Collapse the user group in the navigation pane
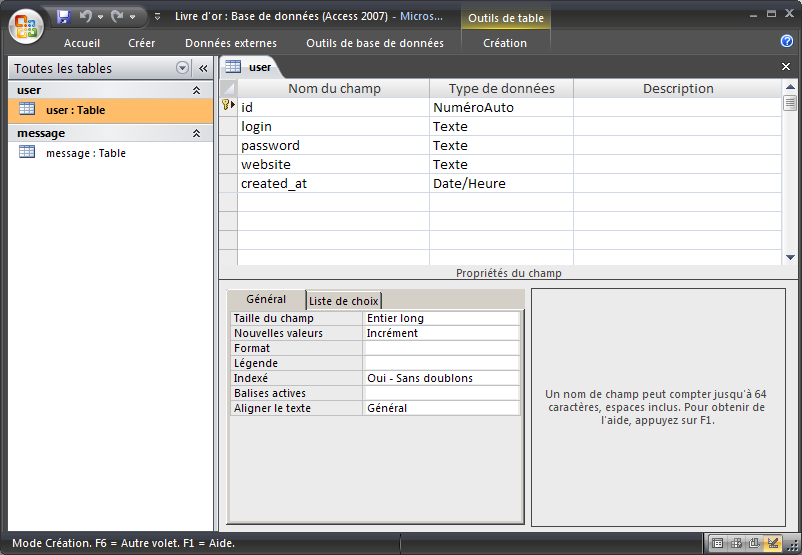Screen dimensions: 802x555 196,90
